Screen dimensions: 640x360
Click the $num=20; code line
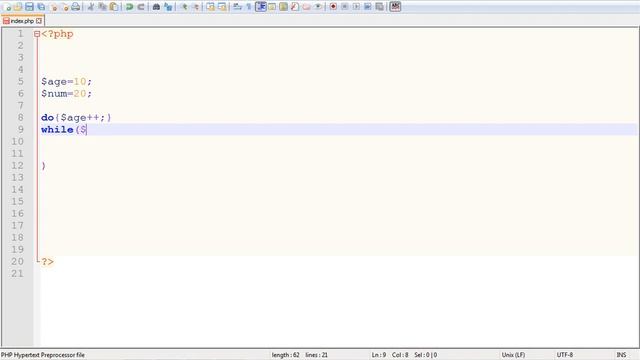click(x=67, y=93)
